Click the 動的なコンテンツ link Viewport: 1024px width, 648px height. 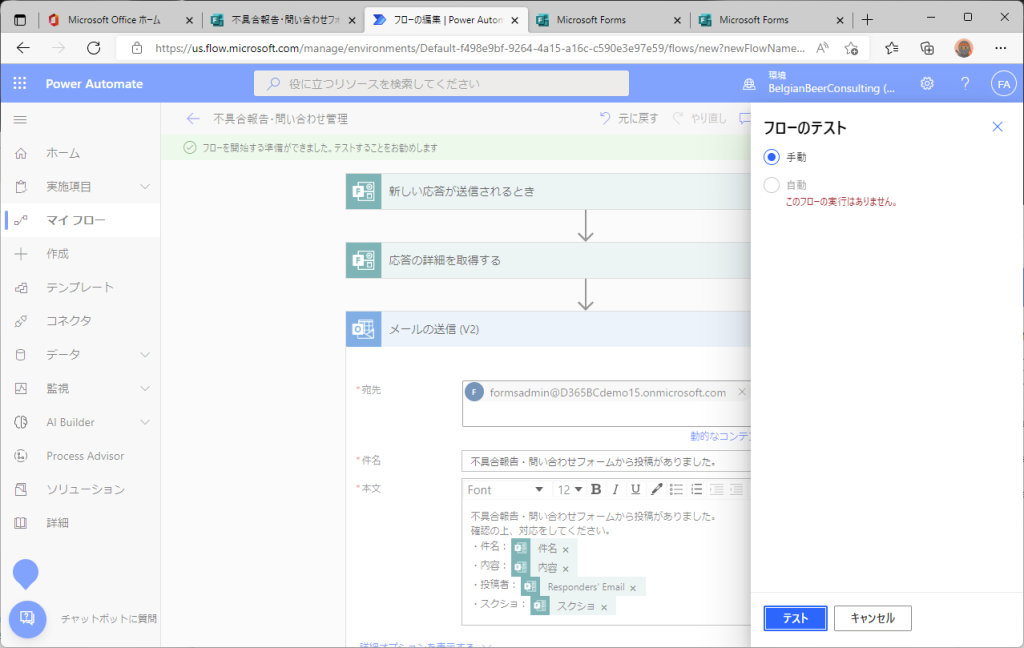tap(720, 436)
